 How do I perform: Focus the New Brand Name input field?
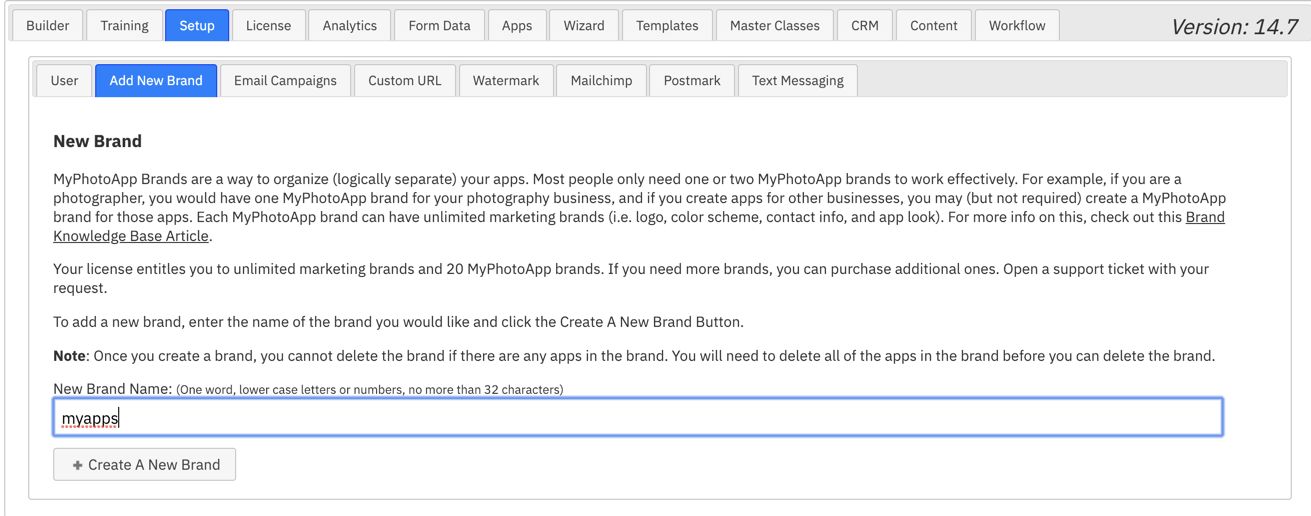click(x=637, y=418)
